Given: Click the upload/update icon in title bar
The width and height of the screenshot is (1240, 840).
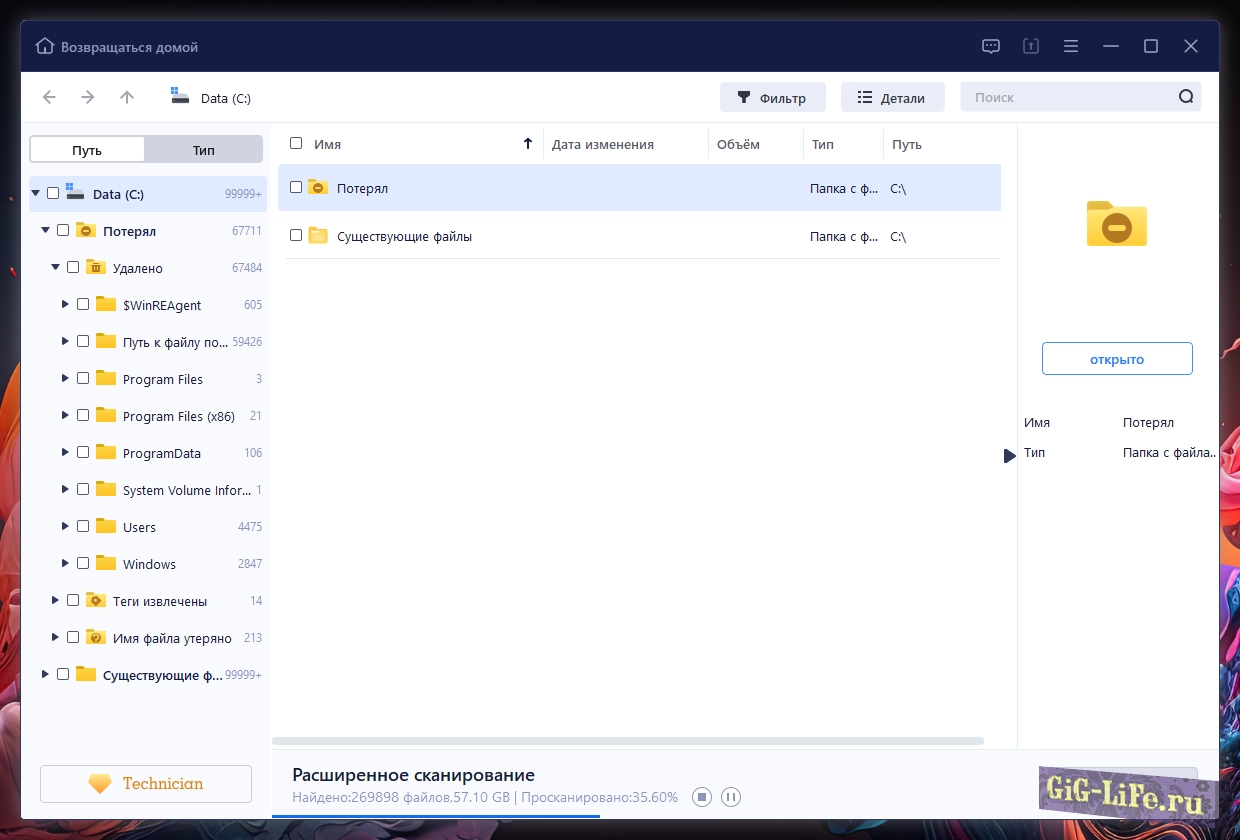Looking at the screenshot, I should coord(1031,46).
